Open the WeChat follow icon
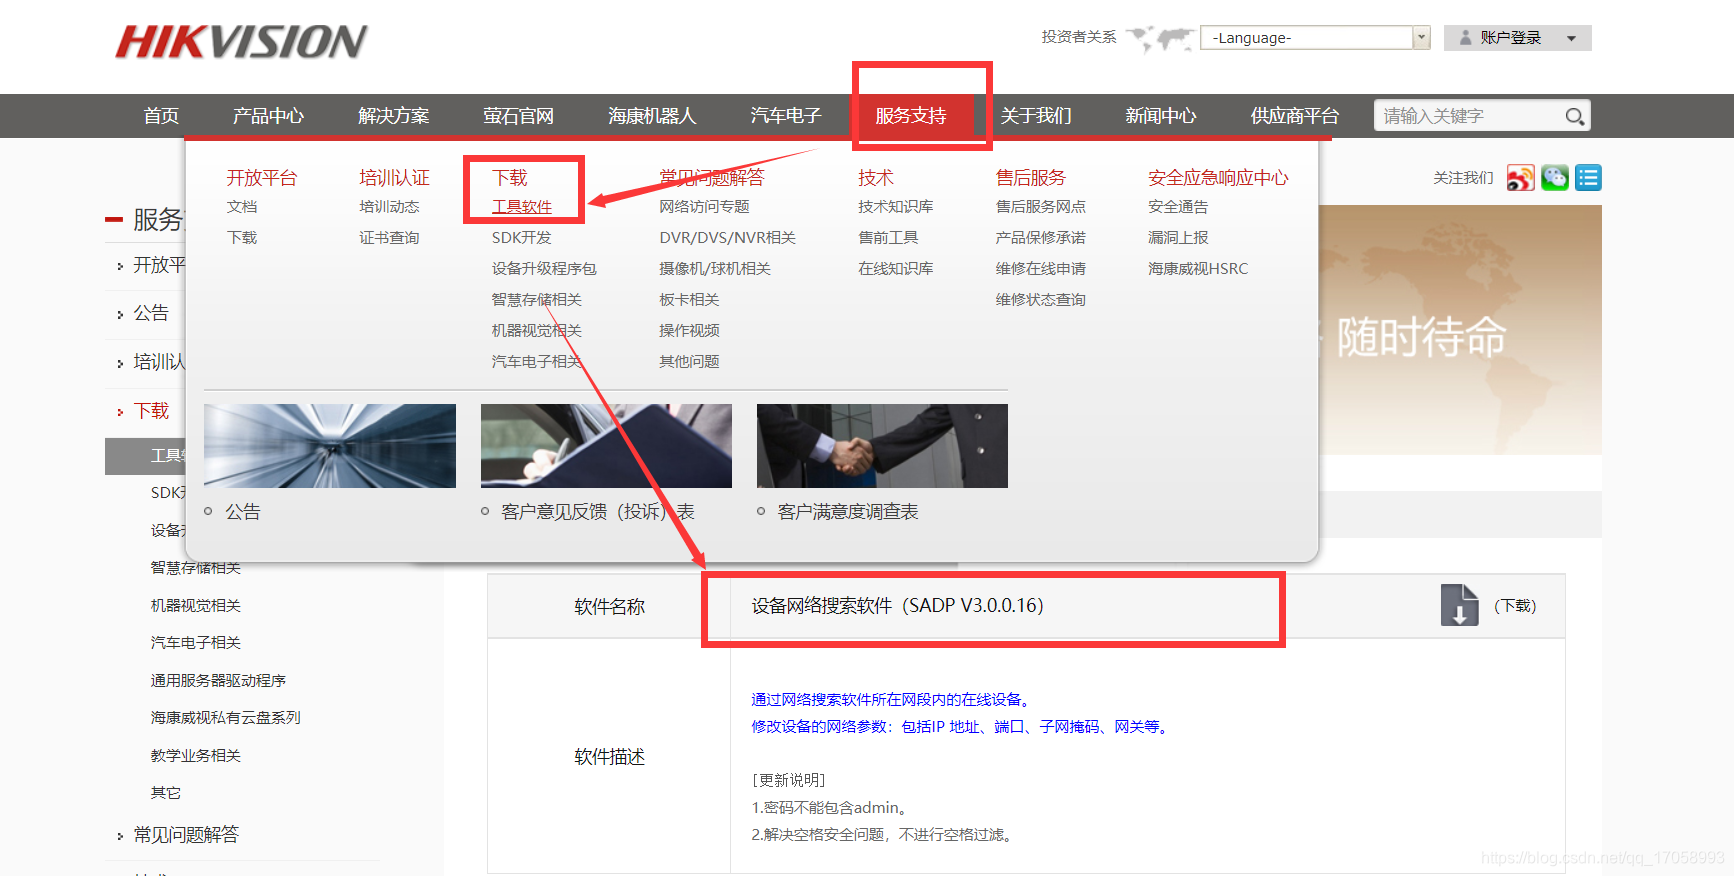This screenshot has width=1734, height=876. [x=1554, y=178]
